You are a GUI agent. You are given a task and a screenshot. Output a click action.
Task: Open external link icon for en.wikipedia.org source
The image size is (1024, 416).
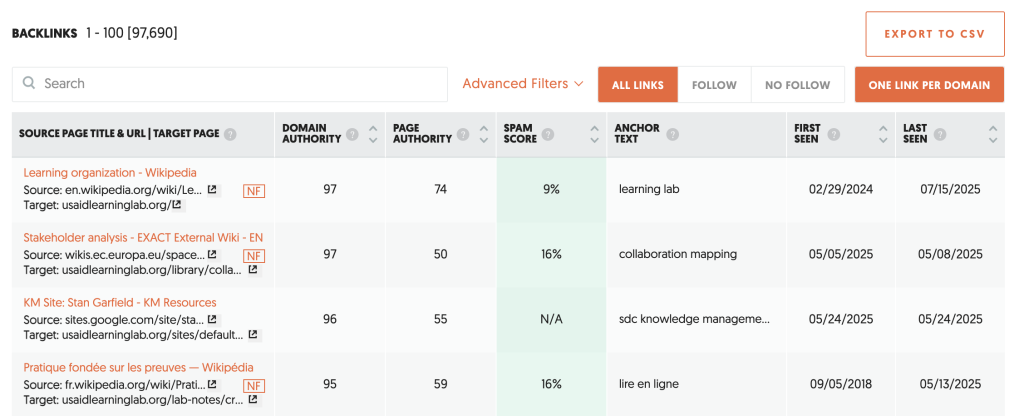[x=212, y=190]
